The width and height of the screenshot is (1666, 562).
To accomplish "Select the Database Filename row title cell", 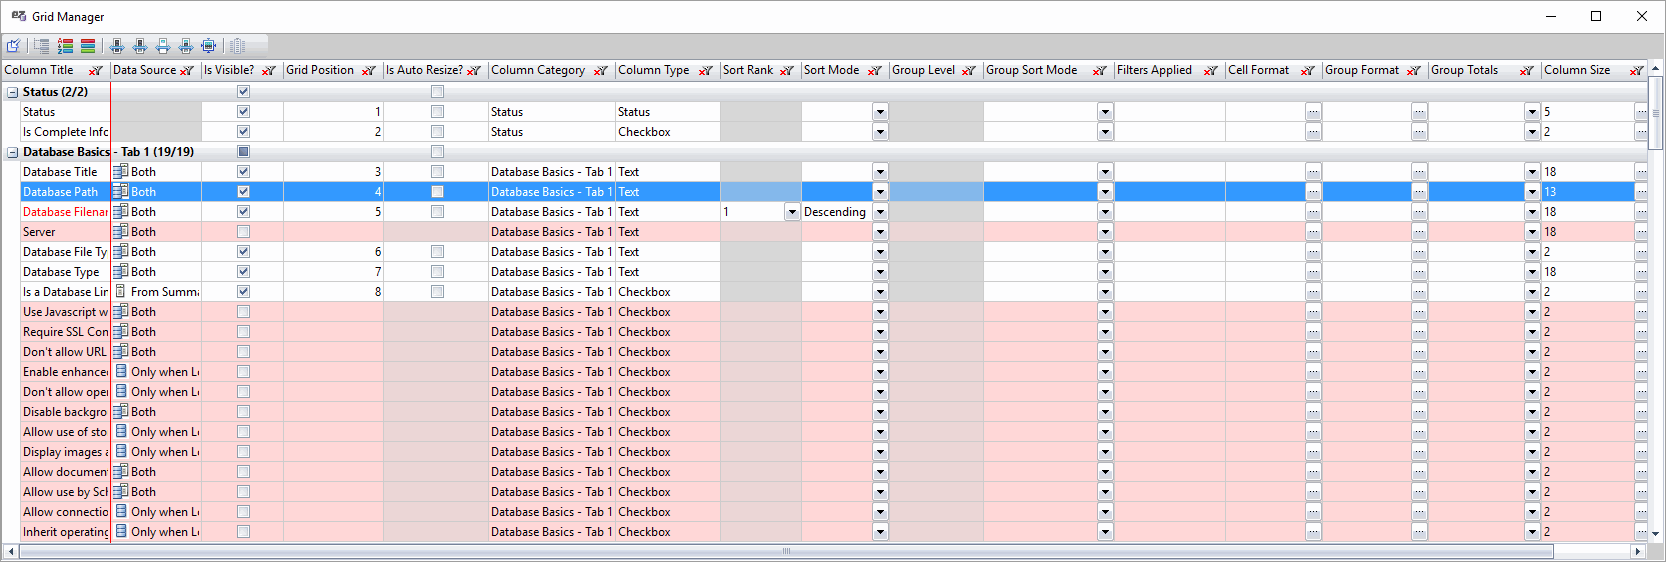I will 65,212.
